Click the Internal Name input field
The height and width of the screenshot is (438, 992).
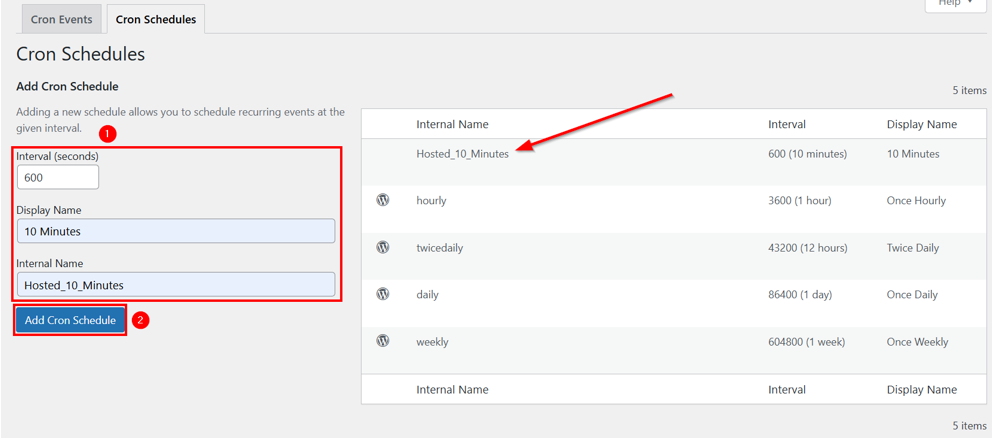click(176, 285)
